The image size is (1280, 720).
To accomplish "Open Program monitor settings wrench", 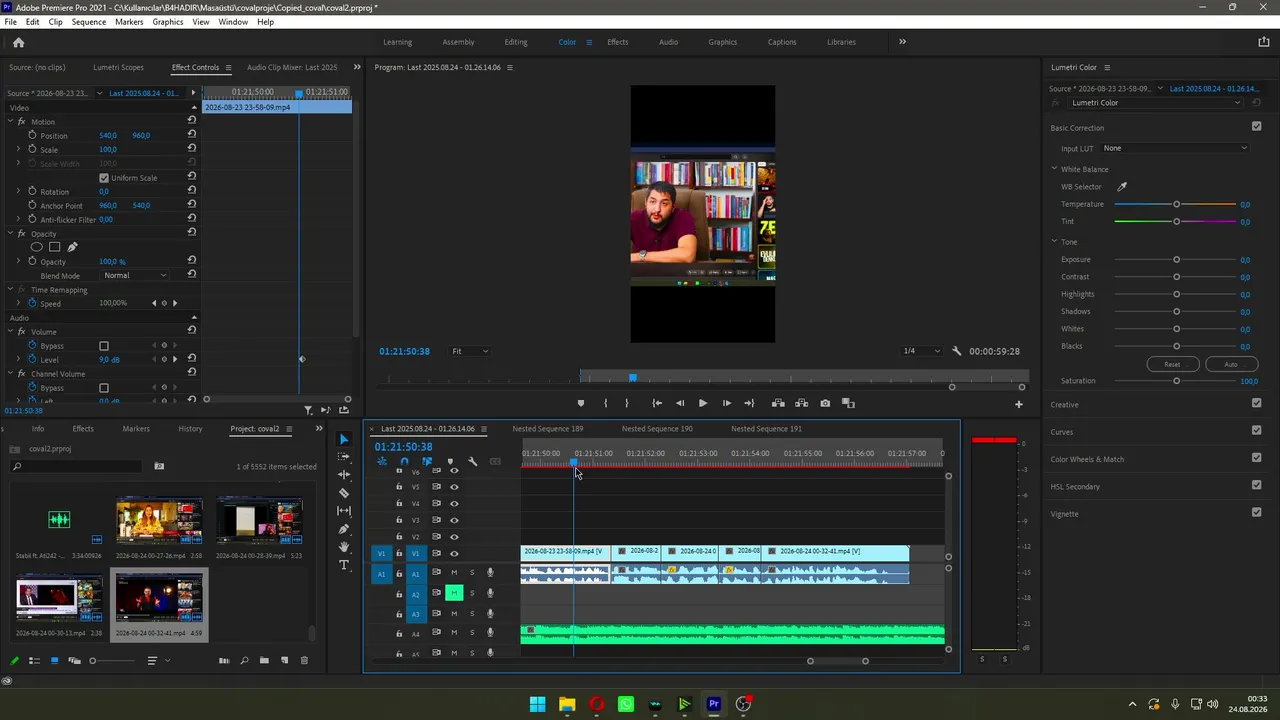I will click(x=957, y=351).
